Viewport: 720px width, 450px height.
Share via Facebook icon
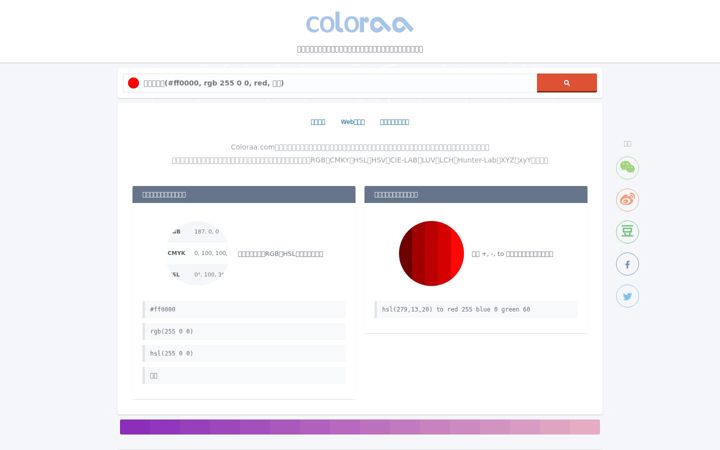click(x=627, y=264)
